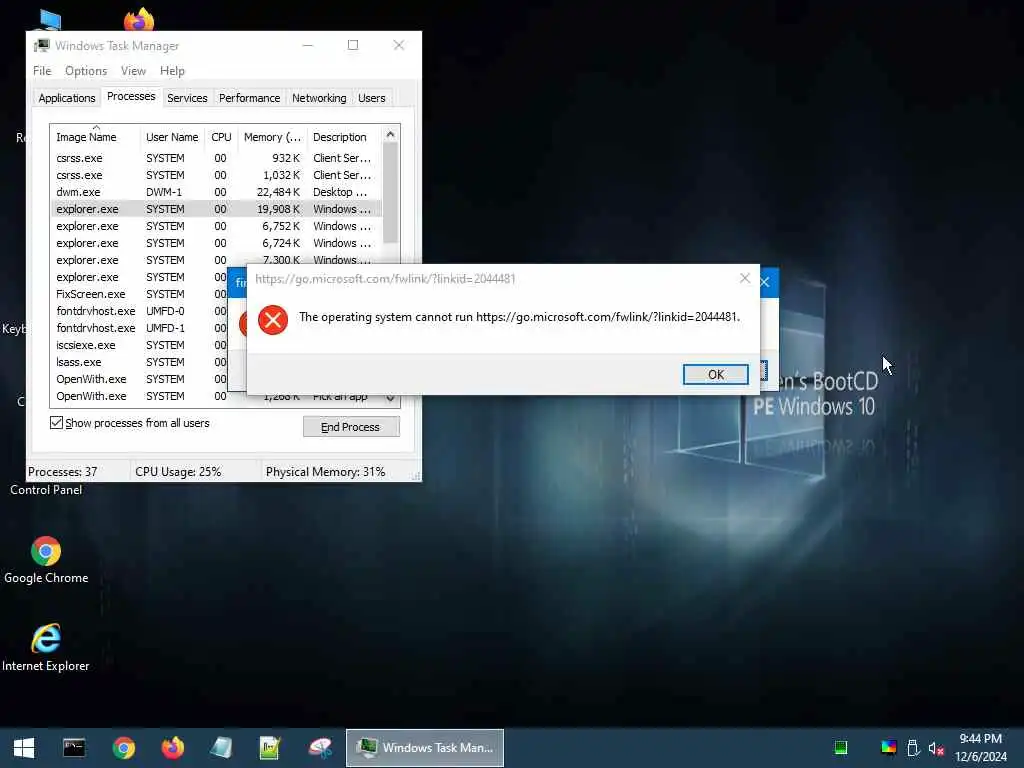The image size is (1024, 768).
Task: Open the blue notebook taskbar icon
Action: pos(221,748)
